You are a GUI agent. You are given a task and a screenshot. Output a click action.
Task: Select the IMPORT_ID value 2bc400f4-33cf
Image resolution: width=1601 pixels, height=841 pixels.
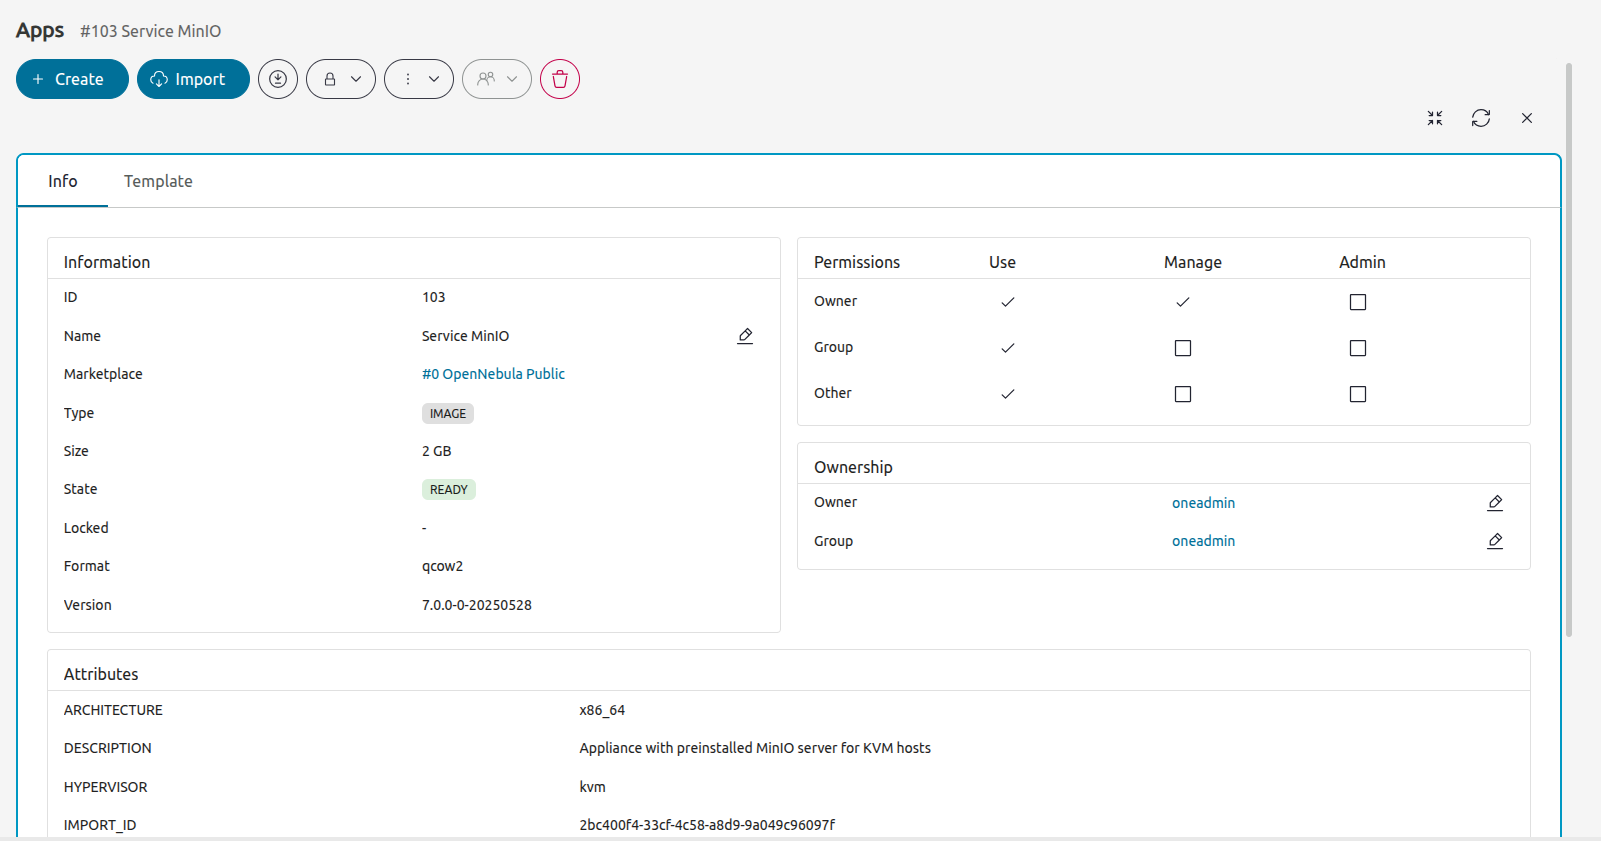[707, 825]
